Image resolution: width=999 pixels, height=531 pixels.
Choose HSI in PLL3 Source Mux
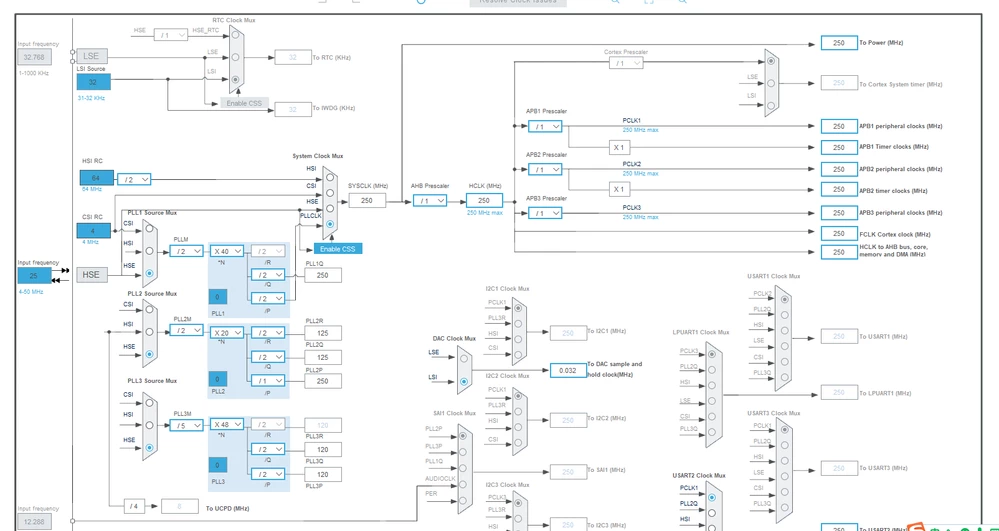149,425
